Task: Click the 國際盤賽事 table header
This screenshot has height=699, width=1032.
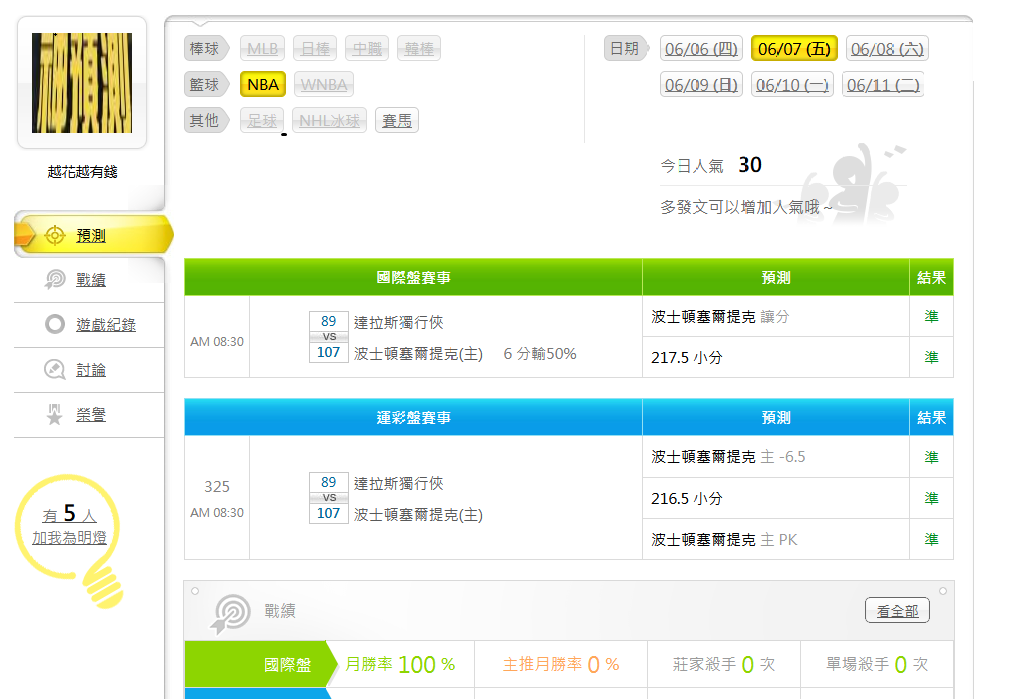Action: pos(413,277)
